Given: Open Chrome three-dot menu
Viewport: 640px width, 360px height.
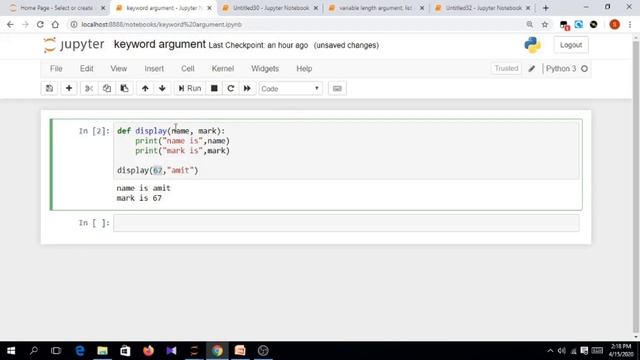Looking at the screenshot, I should point(630,24).
